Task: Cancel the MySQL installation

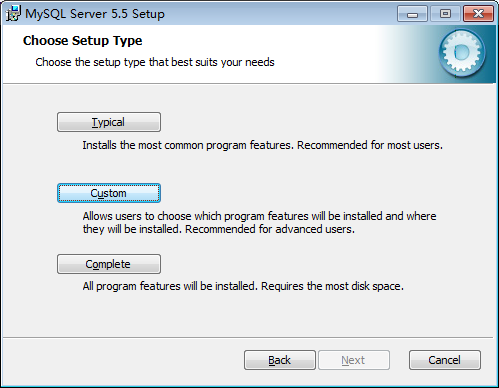Action: pyautogui.click(x=445, y=360)
